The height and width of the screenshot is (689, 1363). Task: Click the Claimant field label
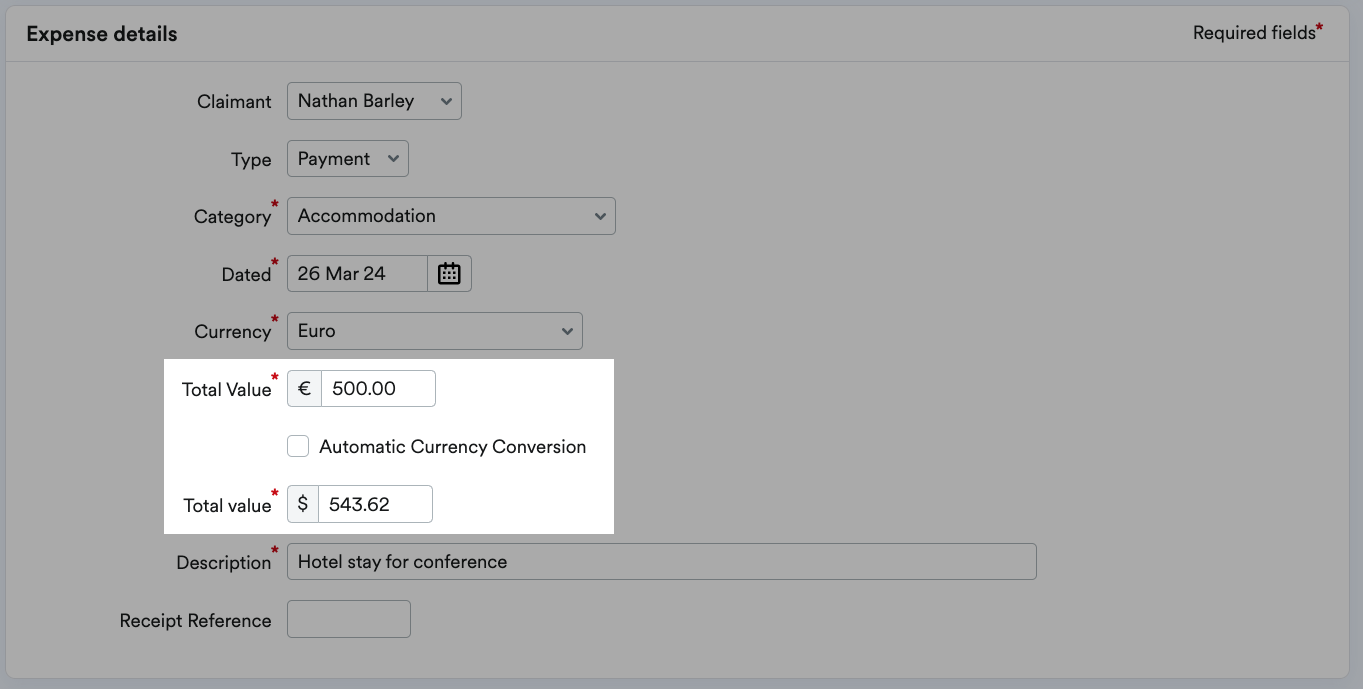(234, 102)
